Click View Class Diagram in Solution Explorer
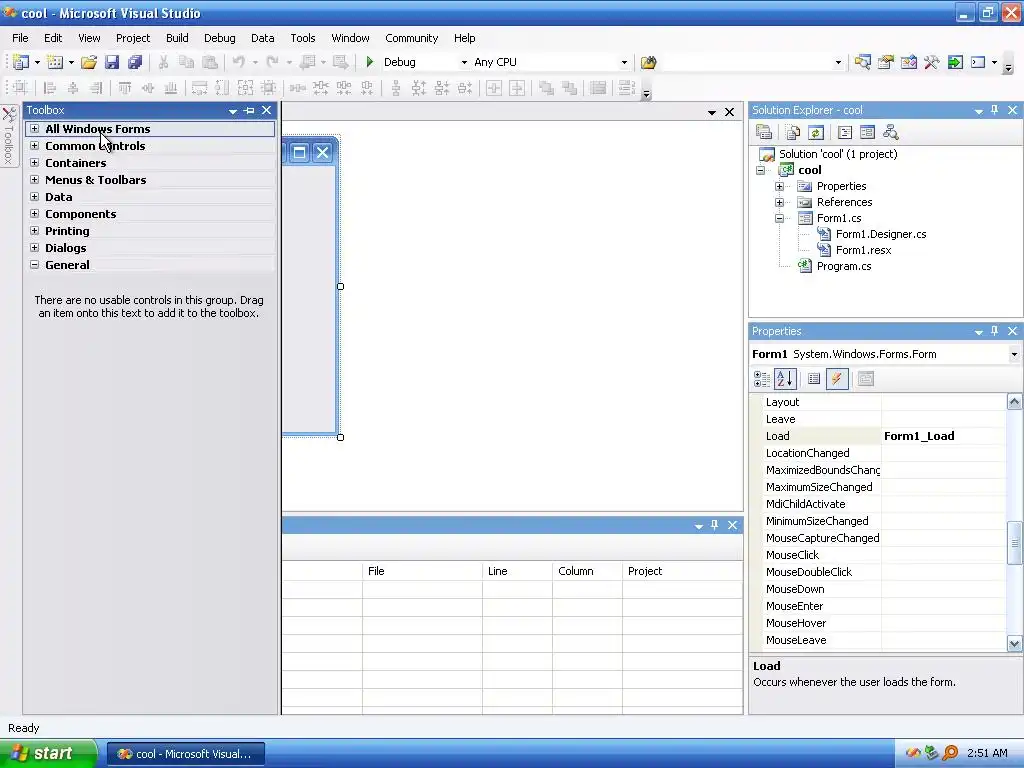Image resolution: width=1024 pixels, height=768 pixels. coord(890,133)
